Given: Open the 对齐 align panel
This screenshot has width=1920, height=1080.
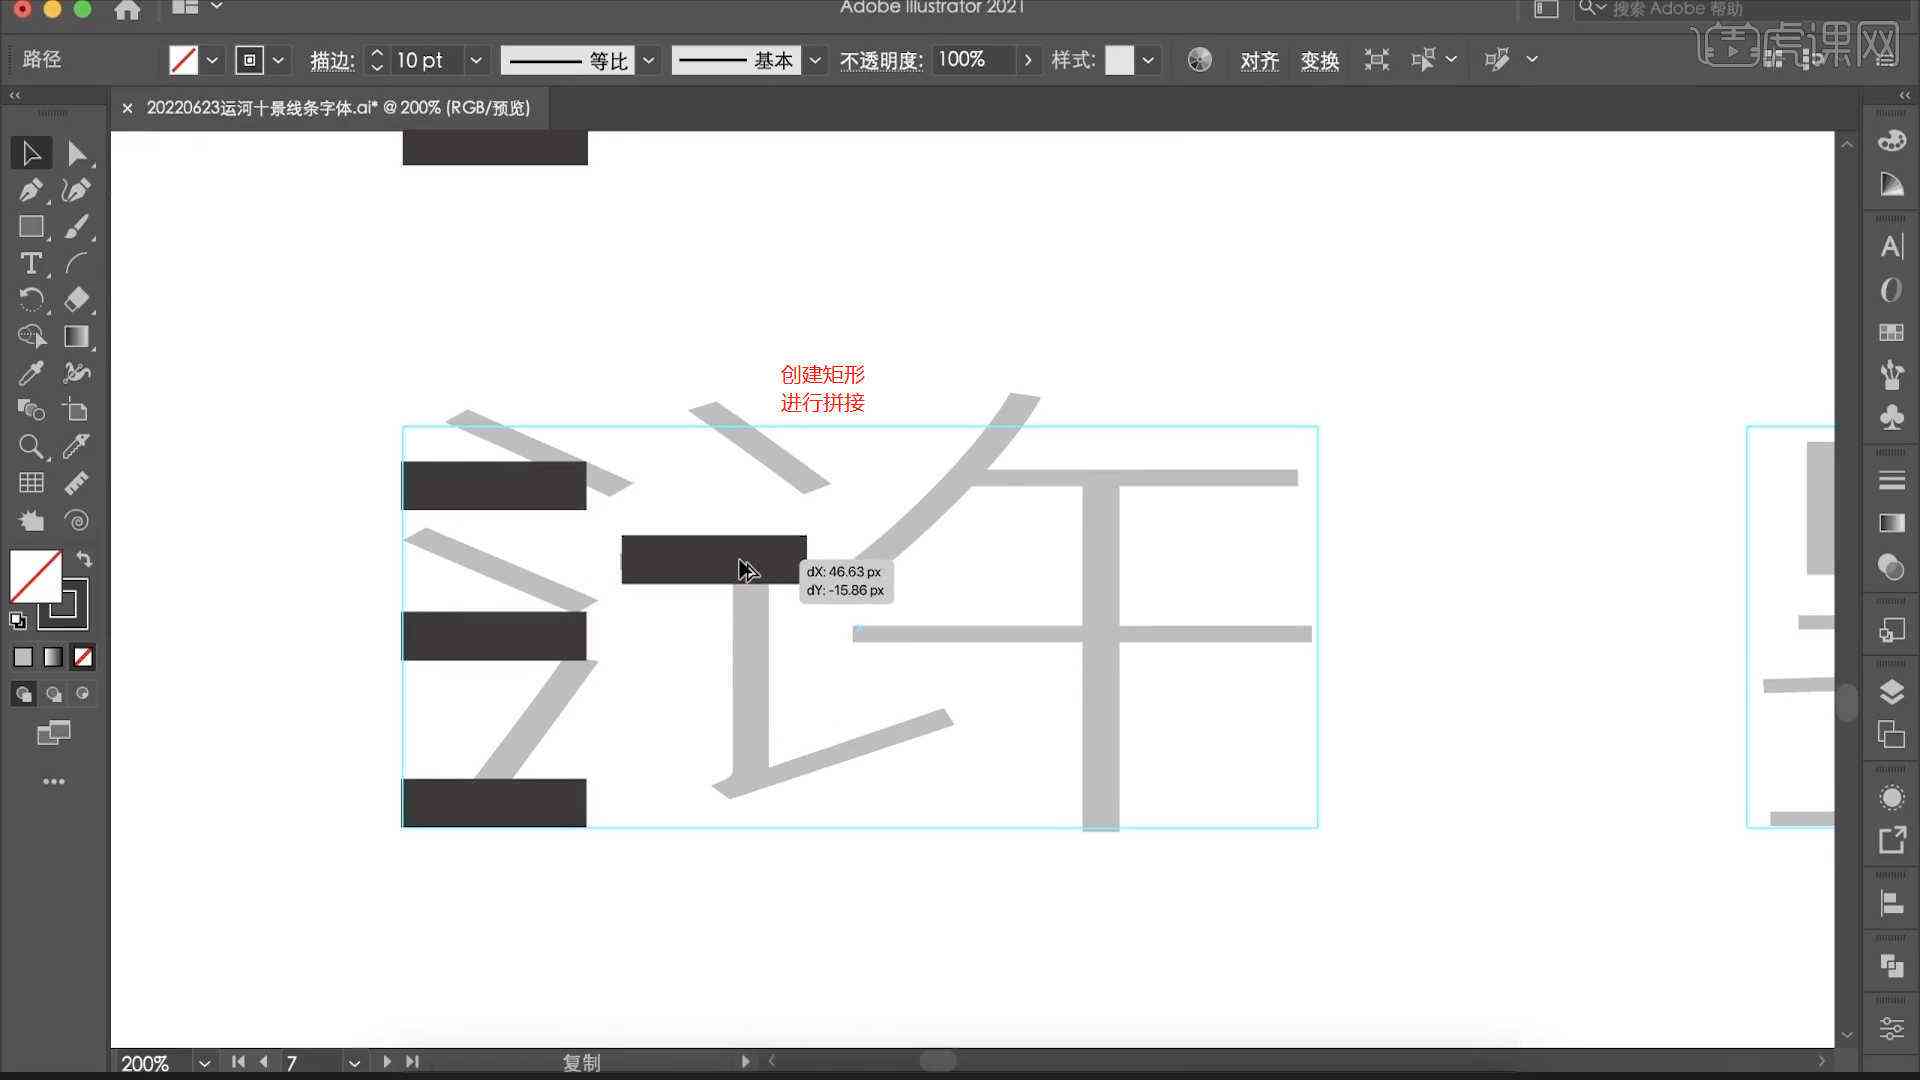Looking at the screenshot, I should [x=1259, y=61].
